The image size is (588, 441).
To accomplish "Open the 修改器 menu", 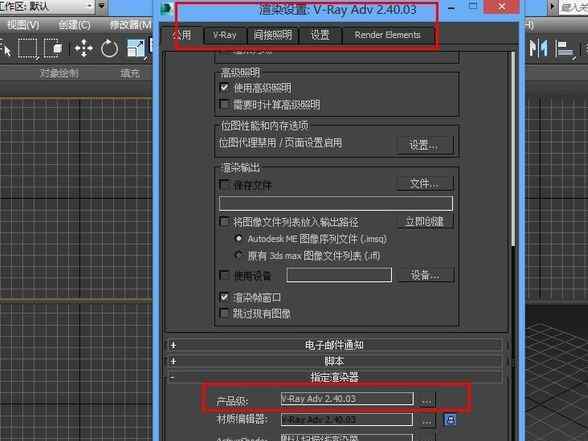I will pos(130,25).
